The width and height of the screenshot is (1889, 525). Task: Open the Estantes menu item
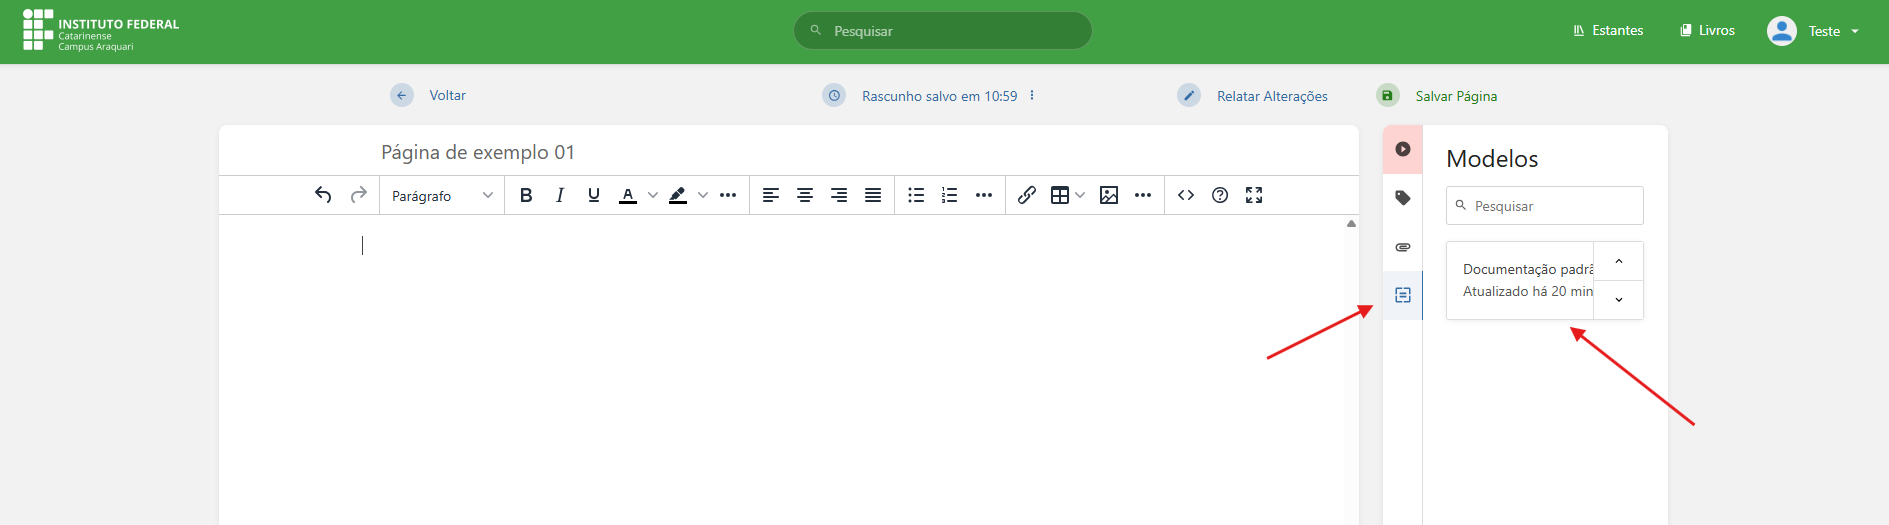1608,31
